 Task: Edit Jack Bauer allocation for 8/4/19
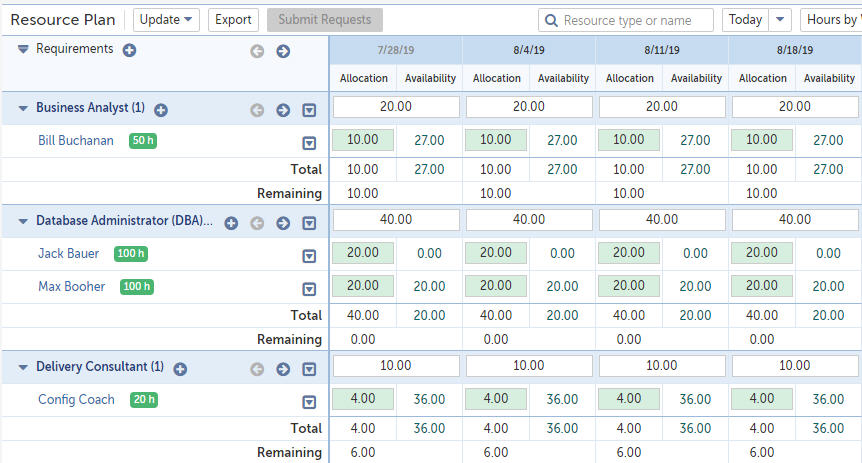496,253
